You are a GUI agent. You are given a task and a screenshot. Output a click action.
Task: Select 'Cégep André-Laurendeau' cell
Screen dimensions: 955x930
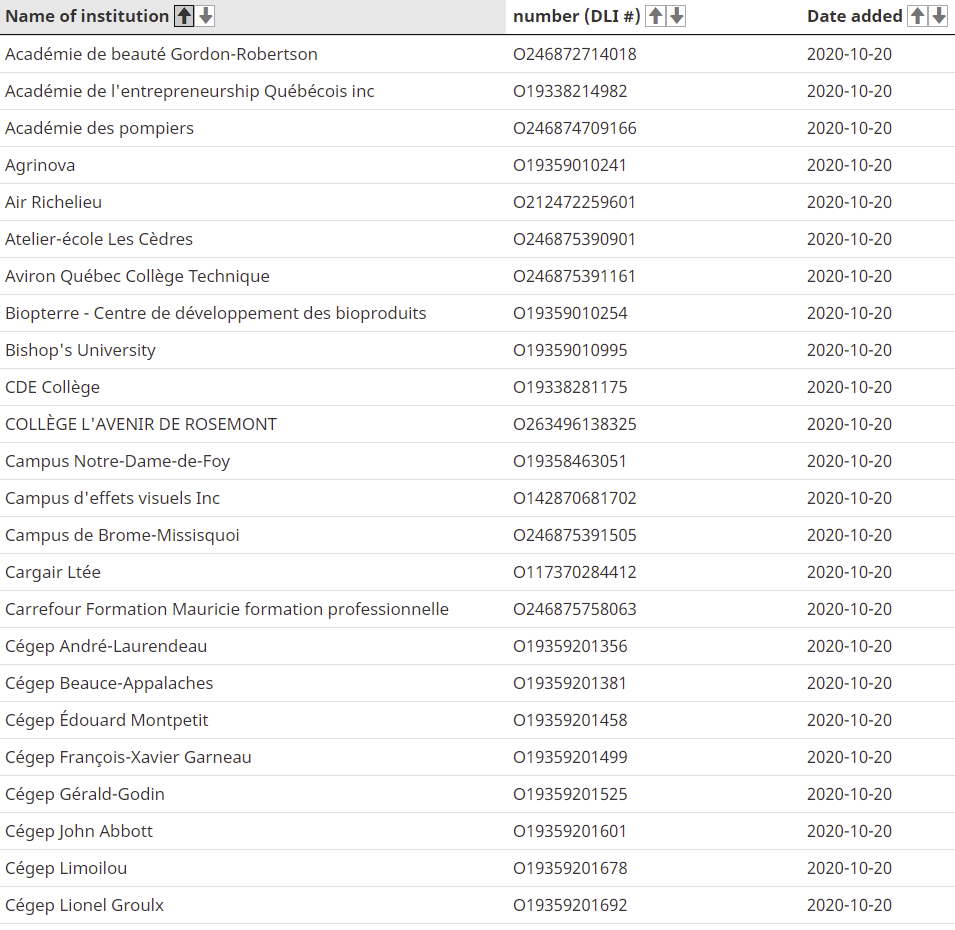click(106, 646)
